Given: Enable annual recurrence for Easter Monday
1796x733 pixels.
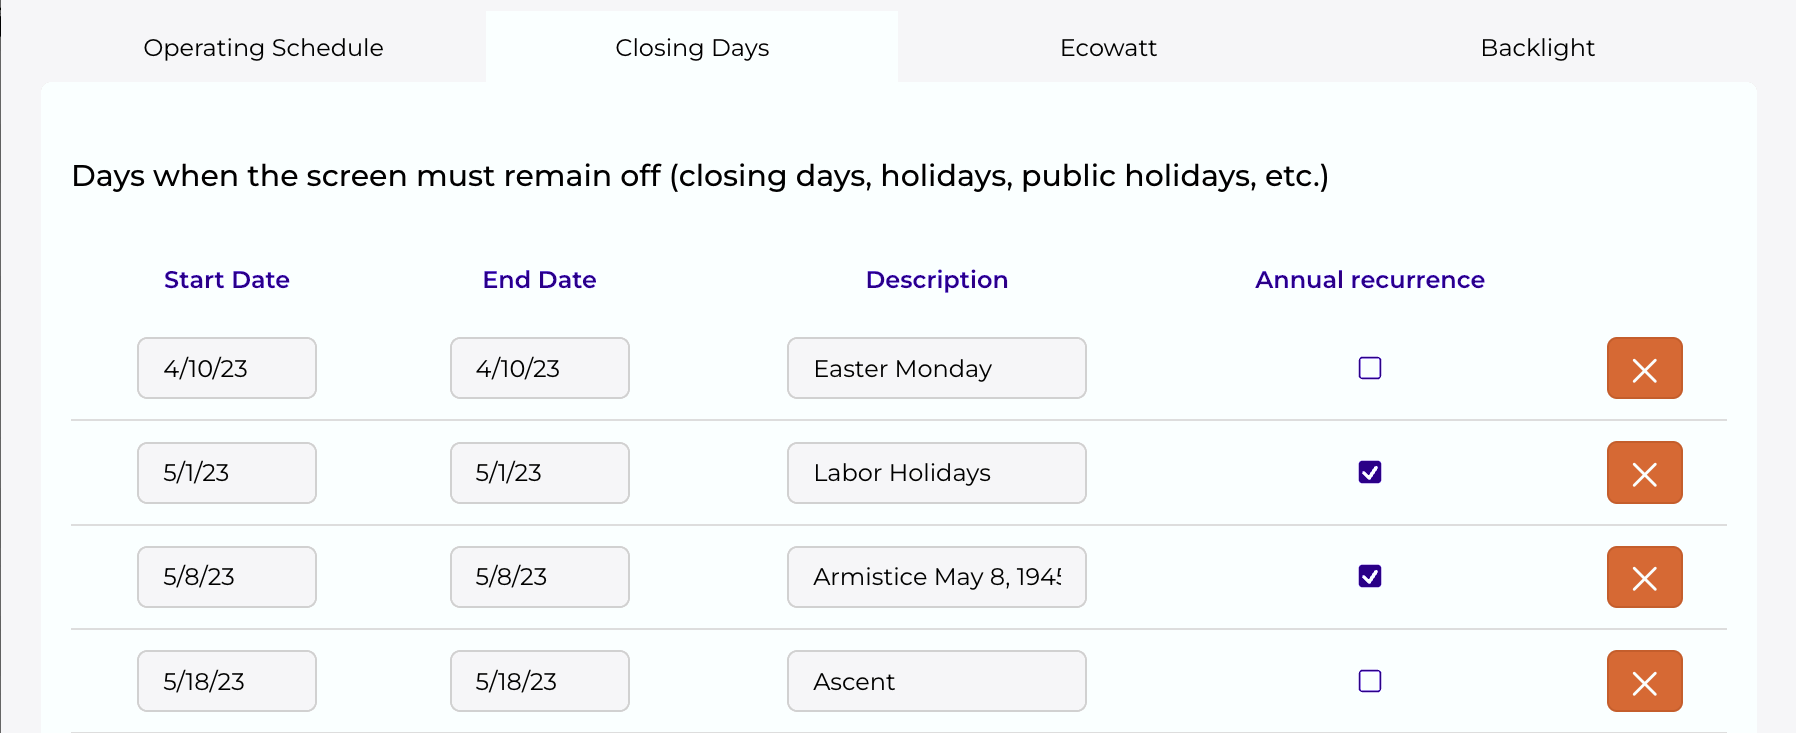Looking at the screenshot, I should 1370,369.
